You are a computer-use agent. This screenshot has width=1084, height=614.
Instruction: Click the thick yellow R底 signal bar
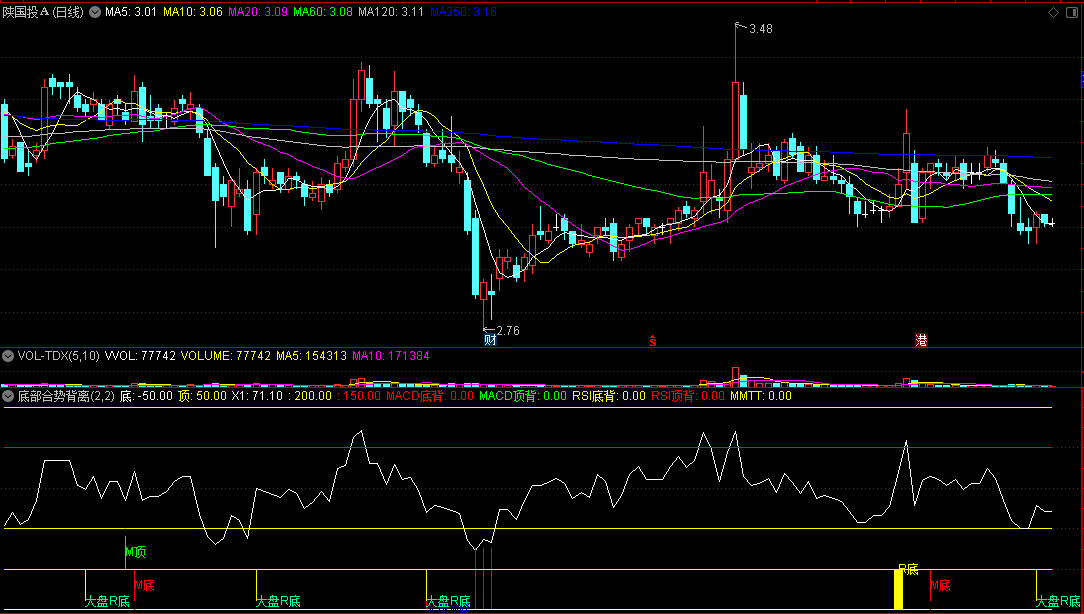click(899, 590)
